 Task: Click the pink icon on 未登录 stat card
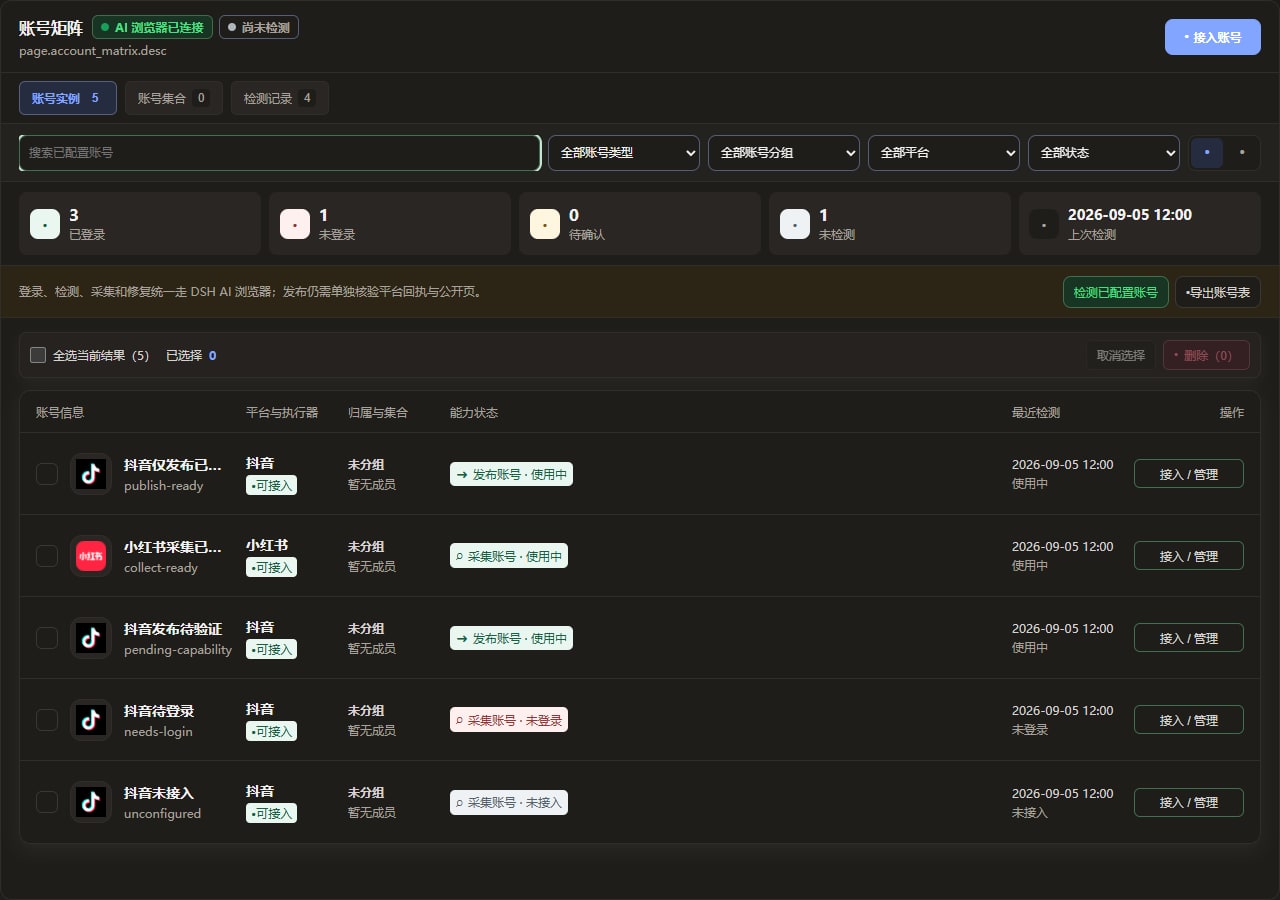pos(295,224)
